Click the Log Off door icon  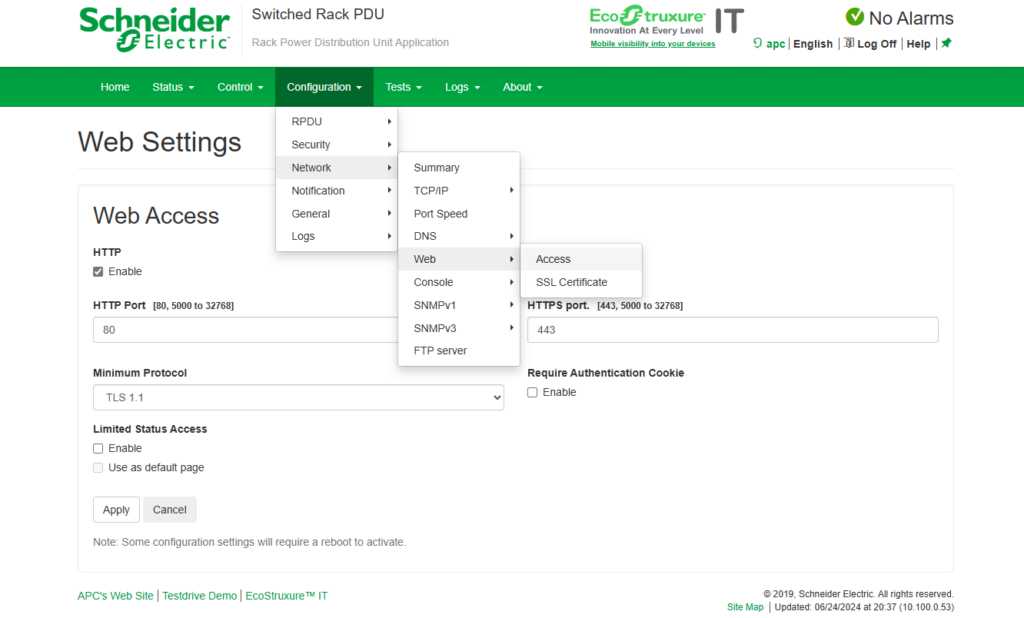coord(849,44)
